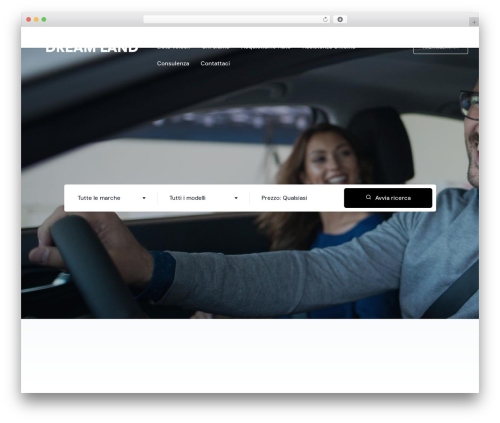500x423 pixels.
Task: Open the Prezzo: Qualsiasi field
Action: 297,198
